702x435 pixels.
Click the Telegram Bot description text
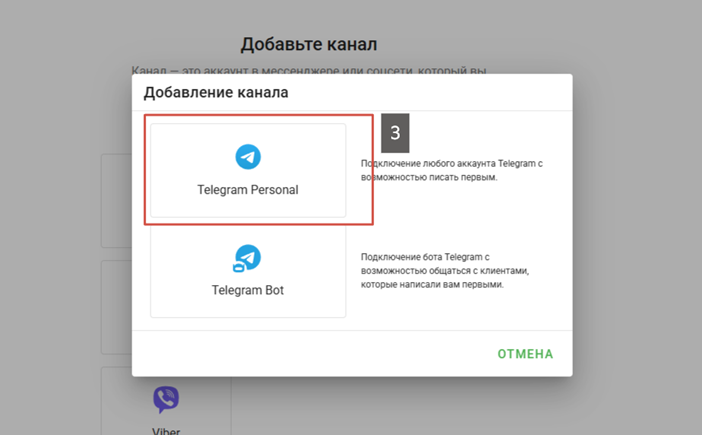tap(444, 271)
